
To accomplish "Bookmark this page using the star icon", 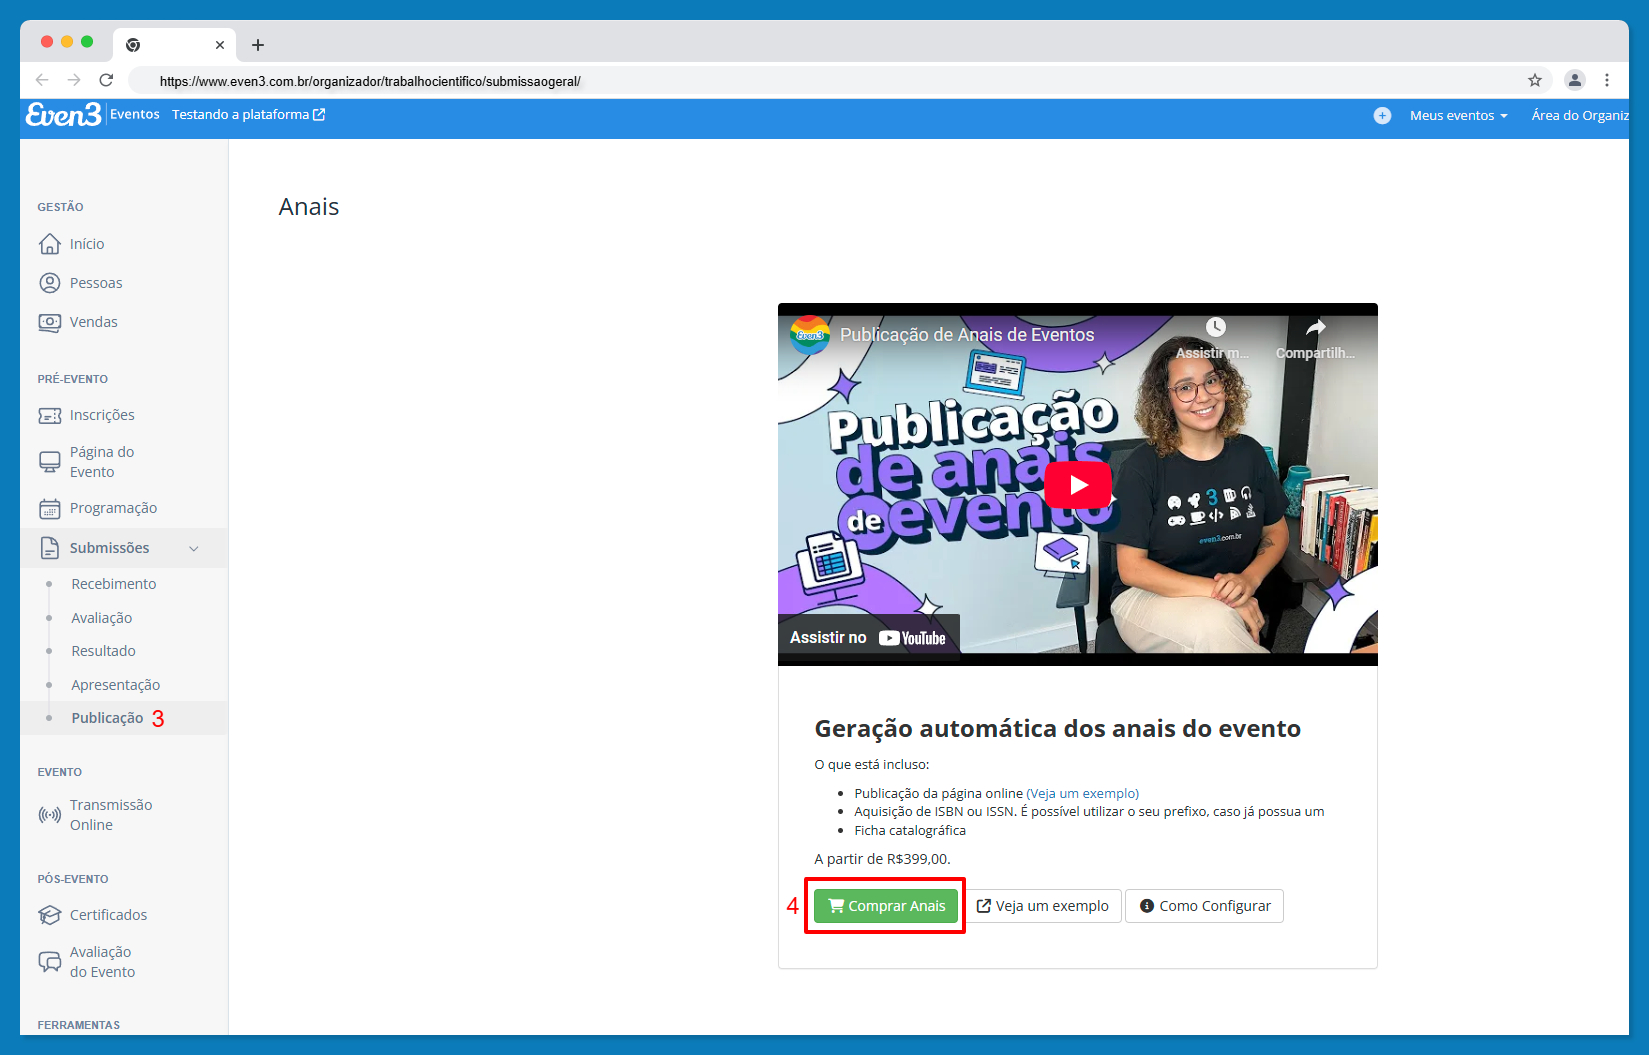I will tap(1535, 81).
